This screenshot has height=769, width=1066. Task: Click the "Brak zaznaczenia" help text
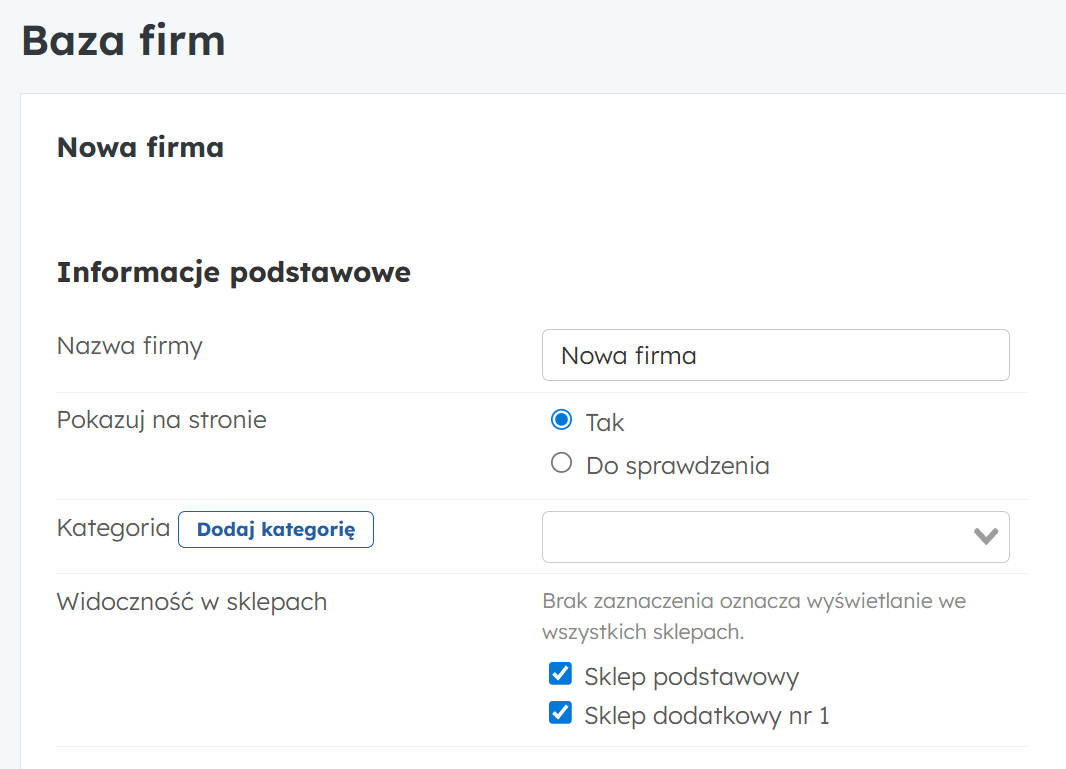pos(753,616)
